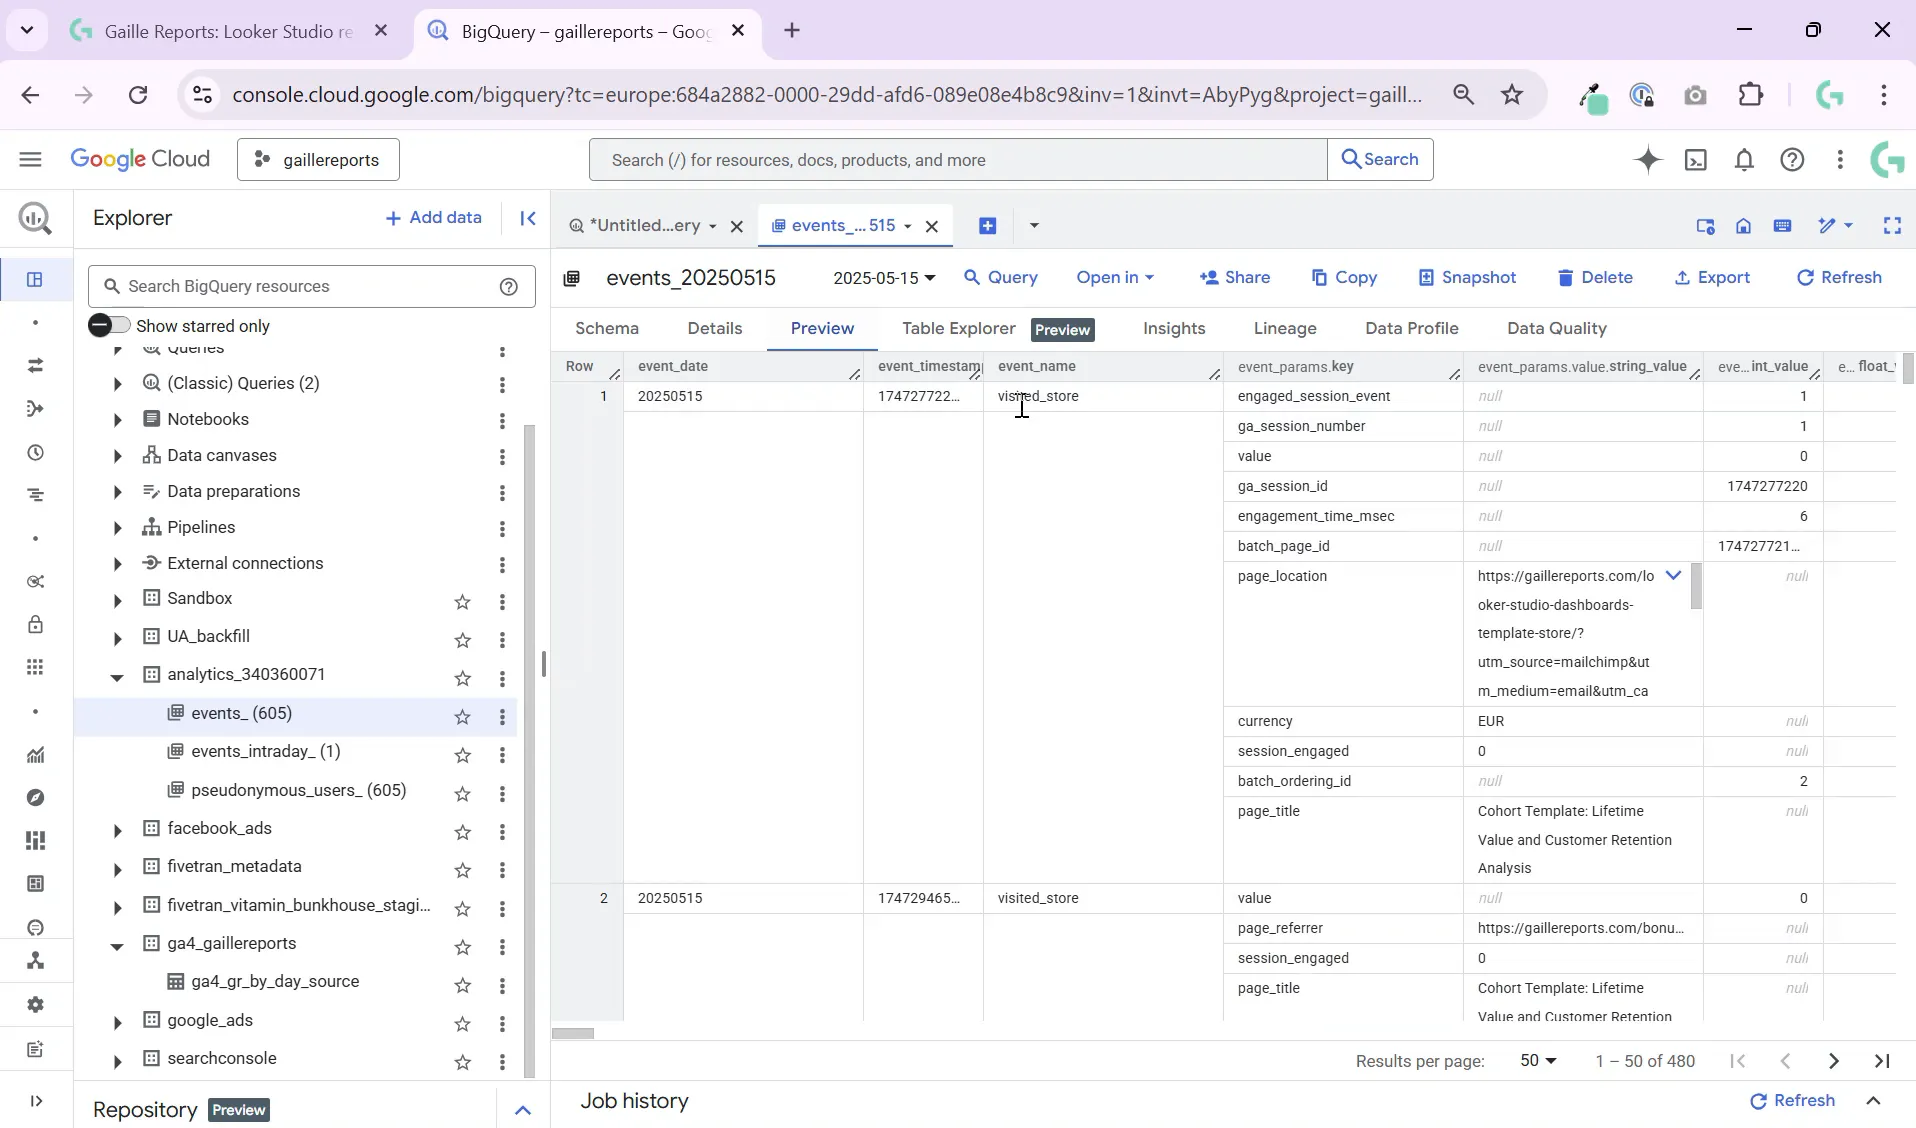Expand the Notebooks tree node

click(x=117, y=420)
